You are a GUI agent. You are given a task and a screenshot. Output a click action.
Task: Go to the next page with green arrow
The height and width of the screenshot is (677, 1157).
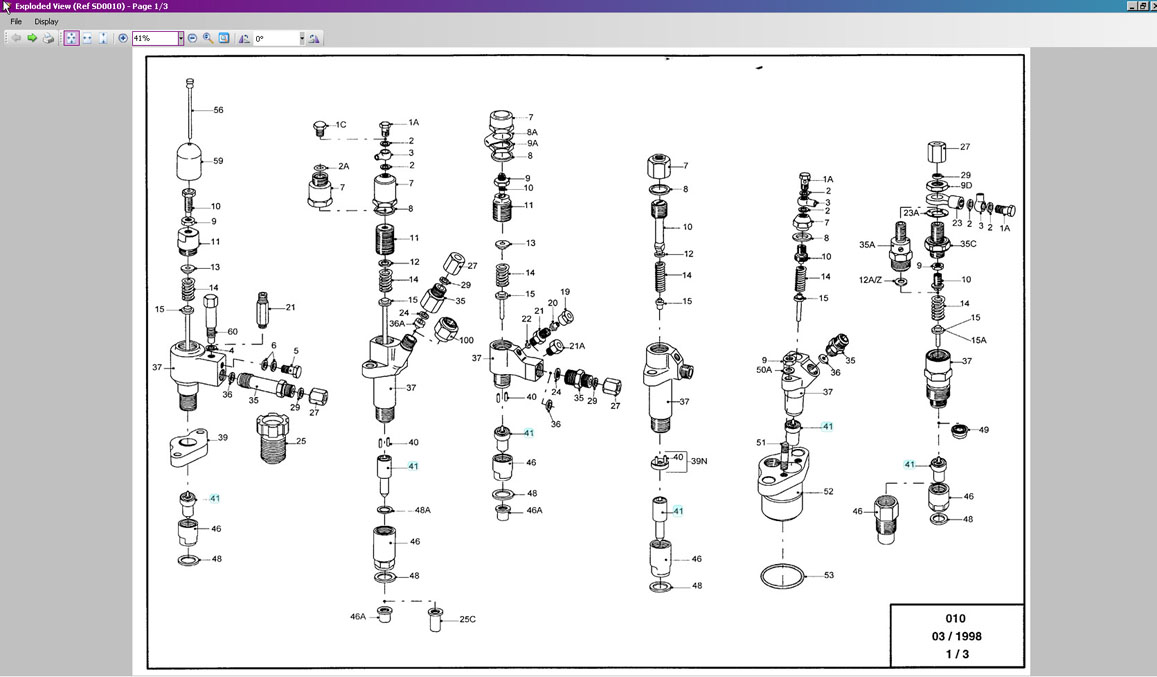(x=32, y=38)
